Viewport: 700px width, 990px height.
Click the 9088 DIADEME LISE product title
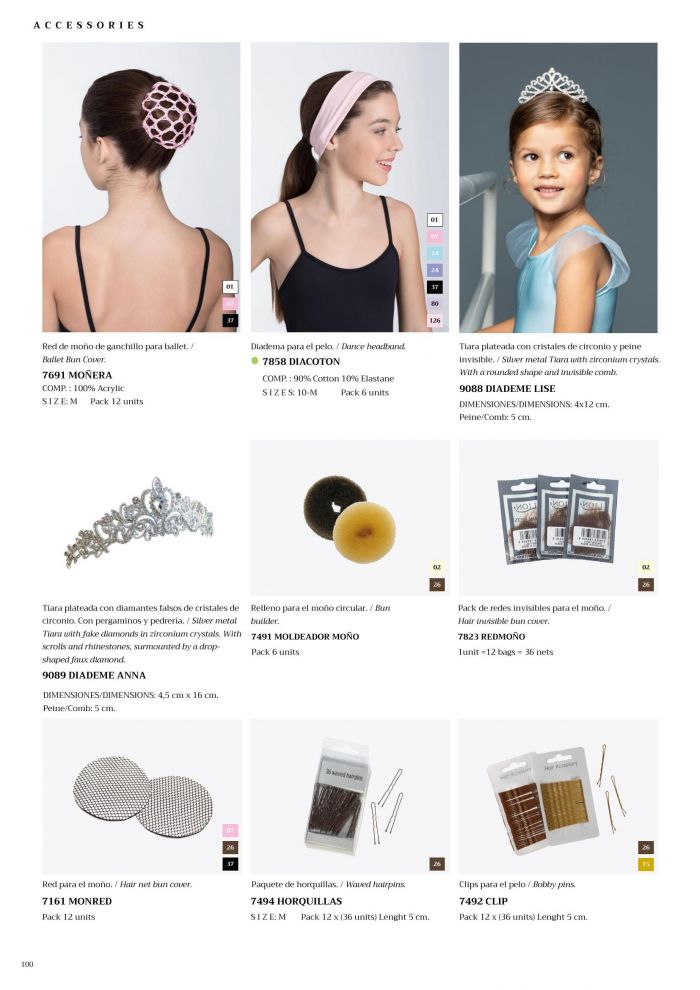pos(507,389)
